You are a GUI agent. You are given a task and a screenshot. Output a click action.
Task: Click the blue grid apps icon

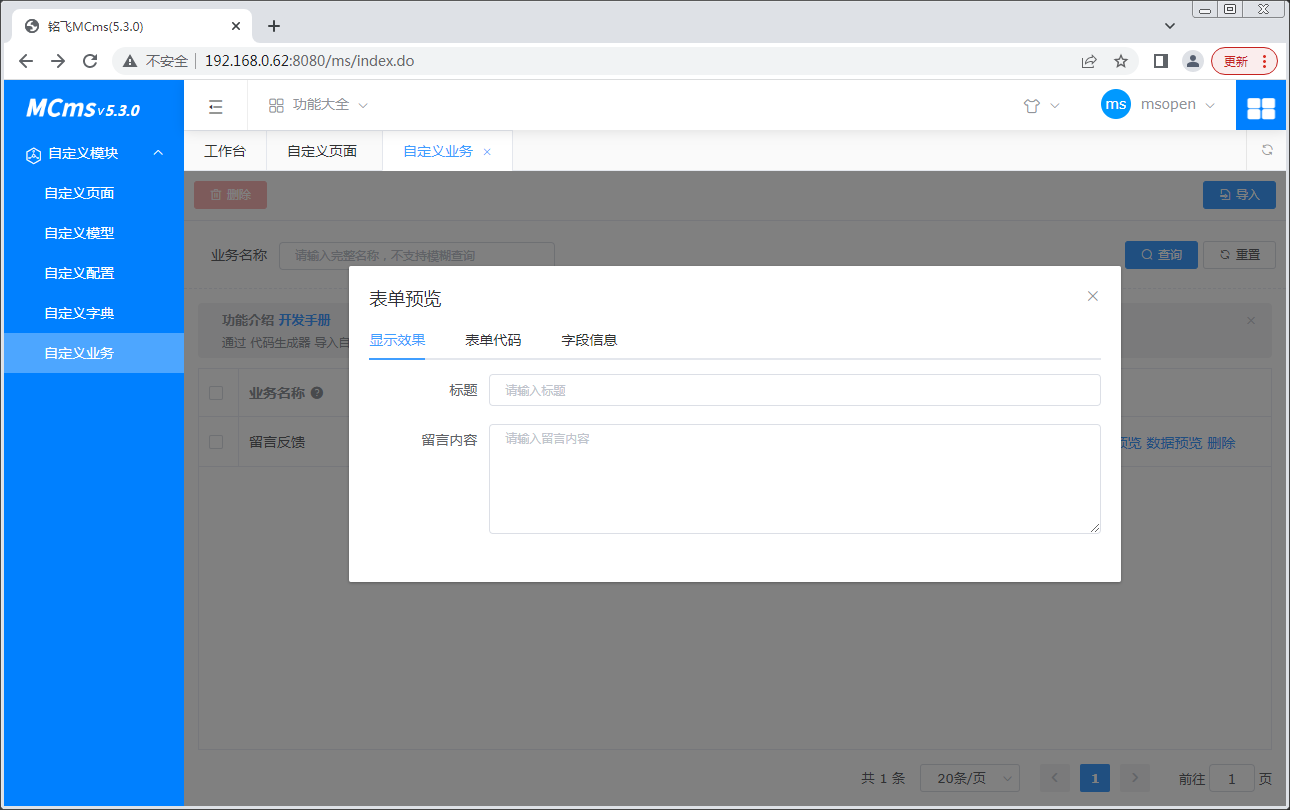(1261, 106)
